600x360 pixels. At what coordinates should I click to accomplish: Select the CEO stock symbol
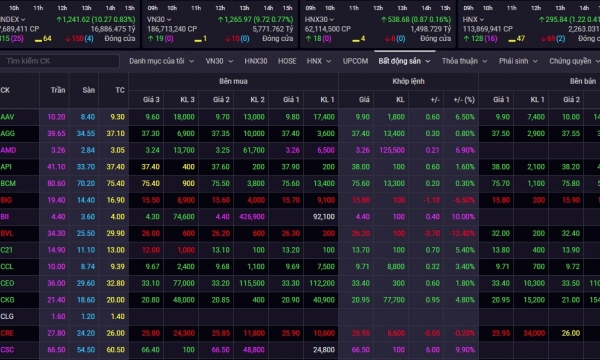point(7,283)
